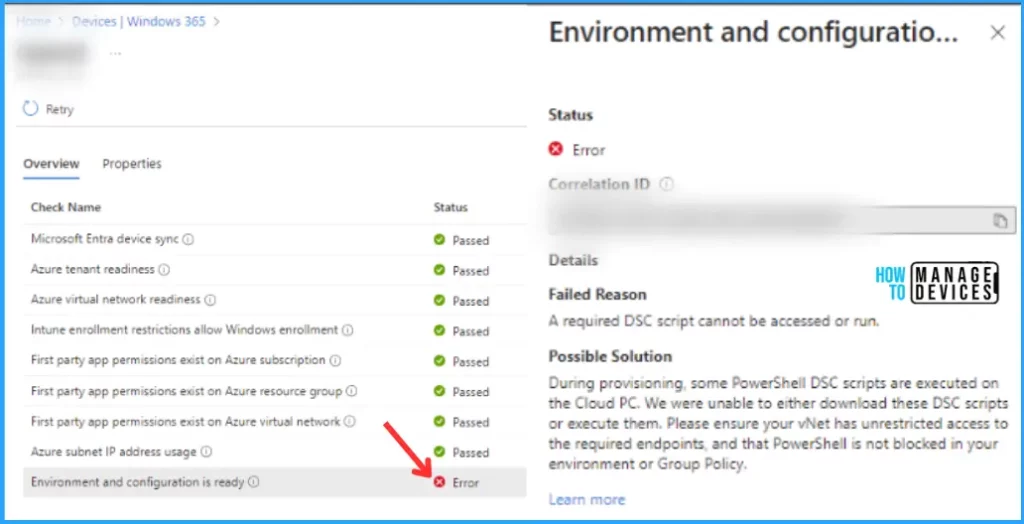Image resolution: width=1024 pixels, height=524 pixels.
Task: Open info icon beside Intune enrollment restrictions
Action: [347, 331]
